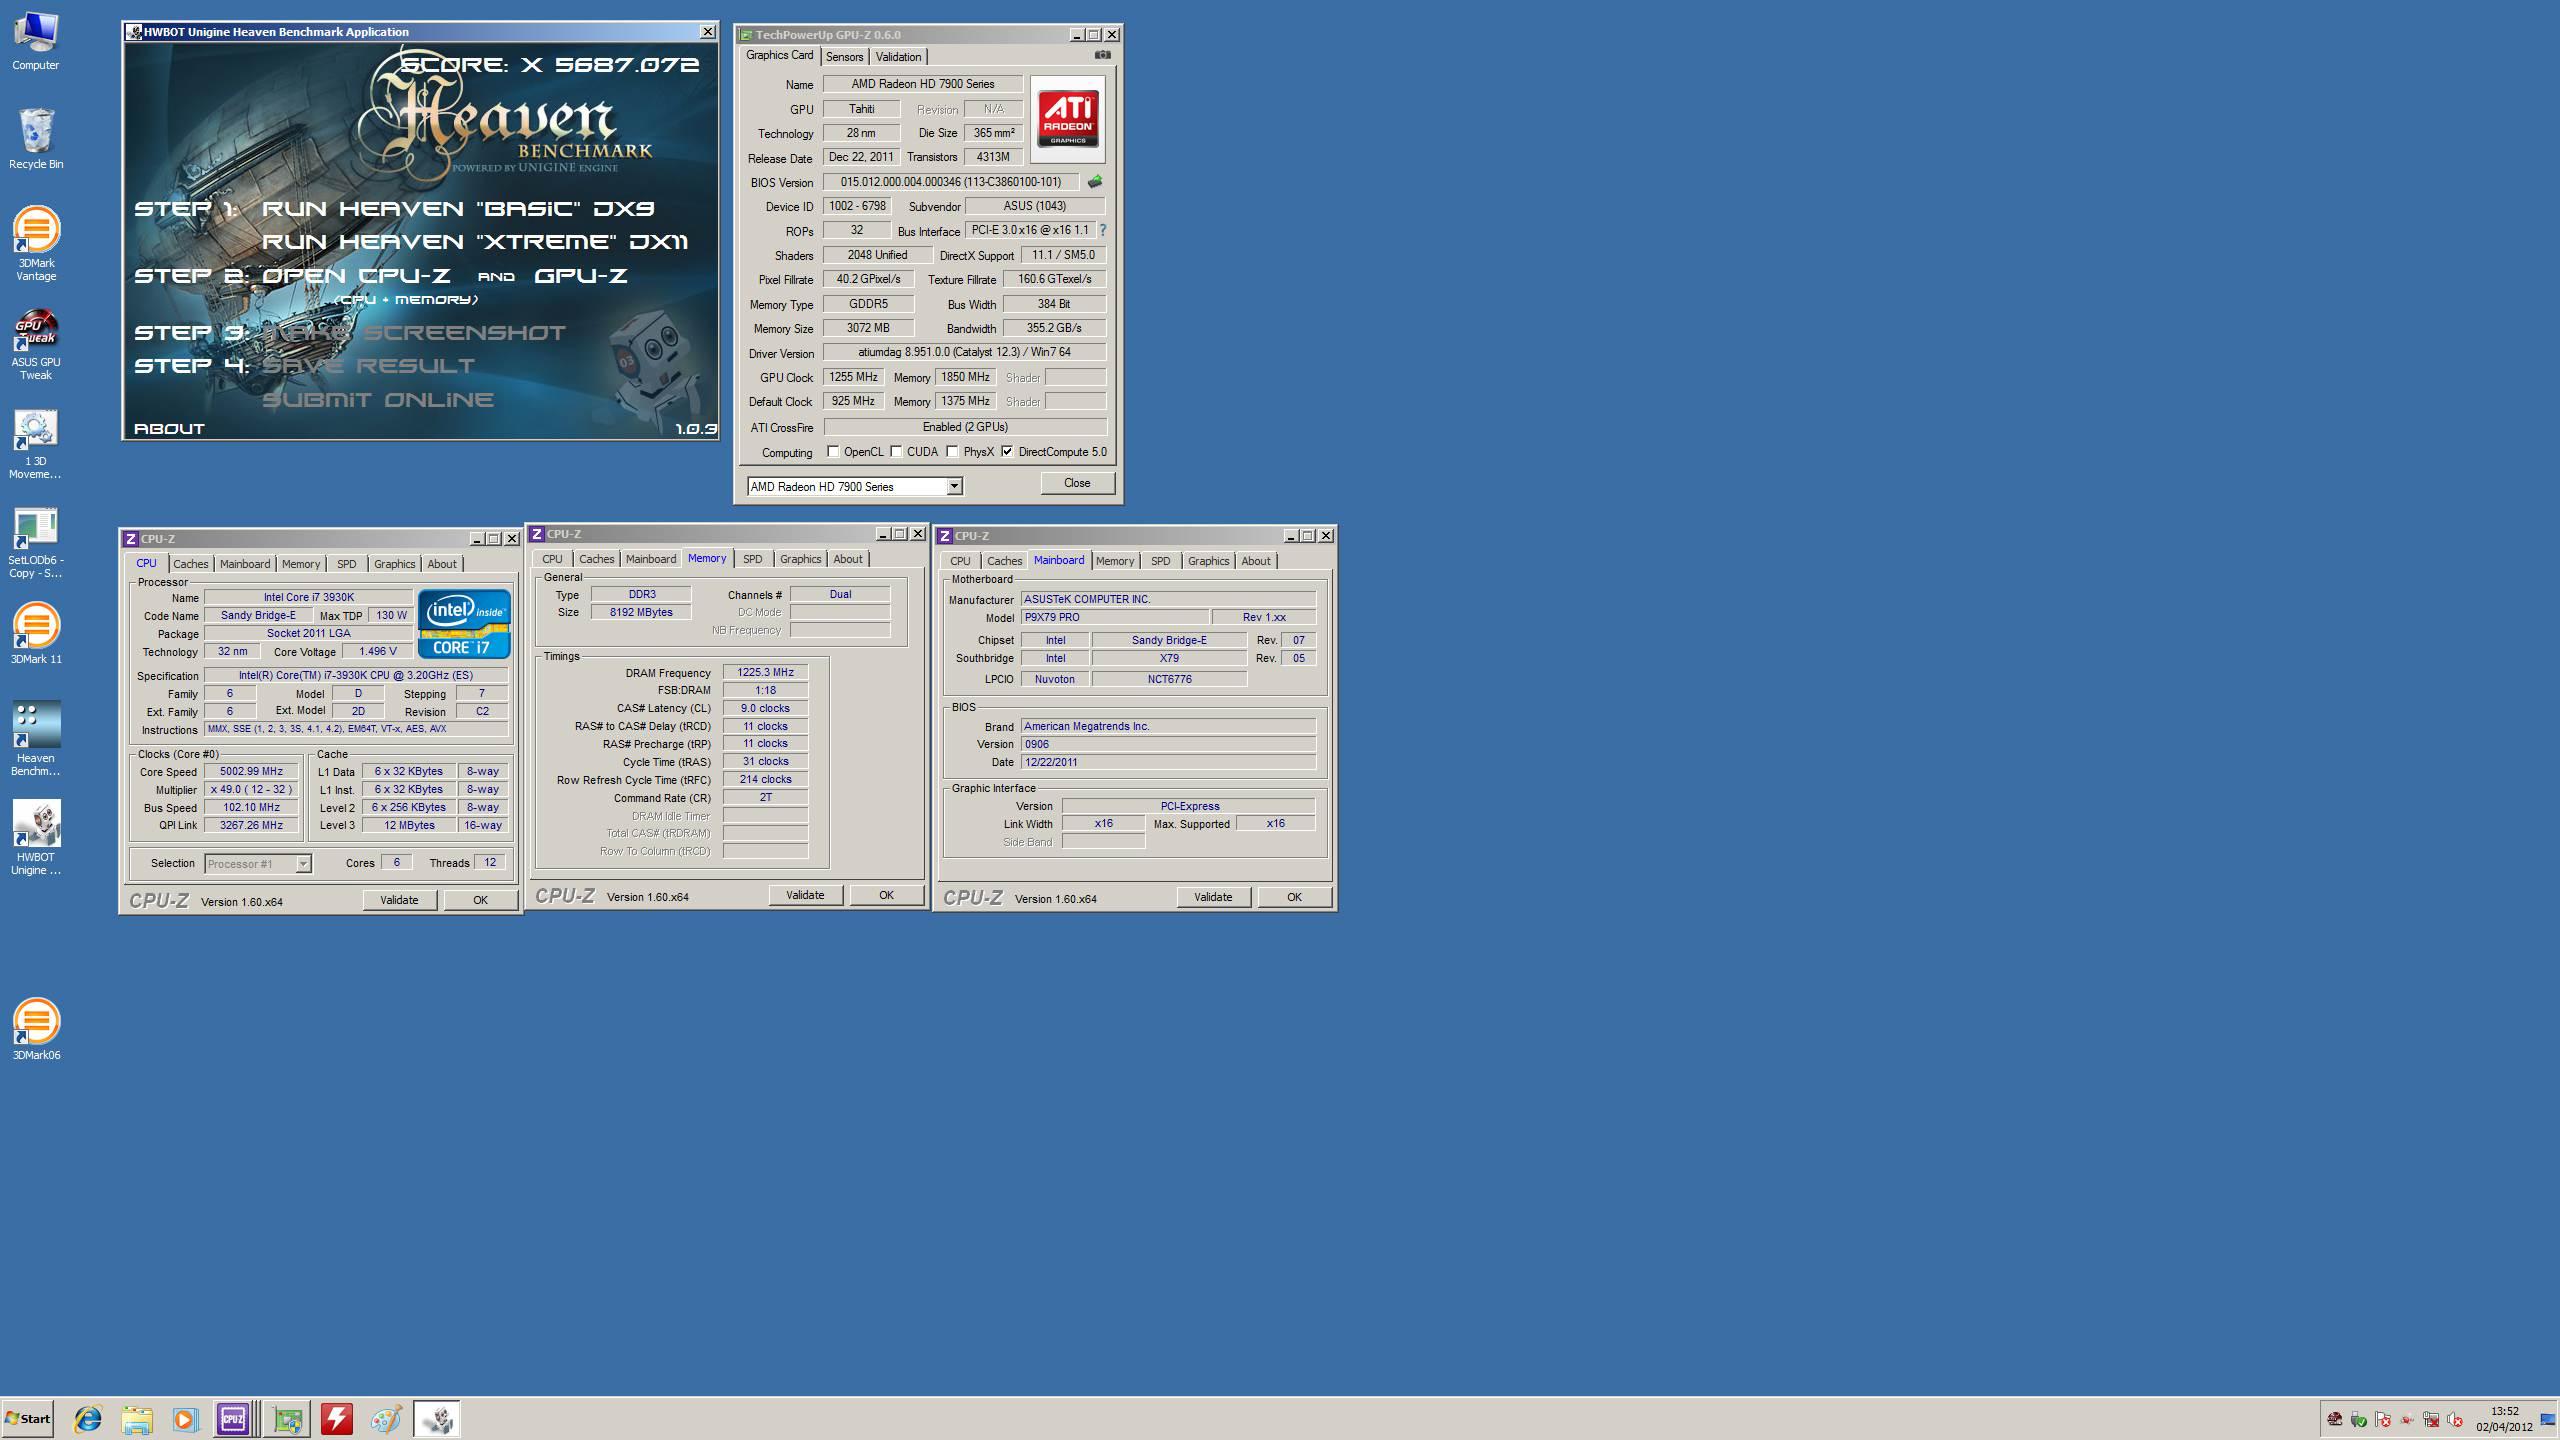
Task: Open the Computer desktop icon
Action: tap(36, 42)
